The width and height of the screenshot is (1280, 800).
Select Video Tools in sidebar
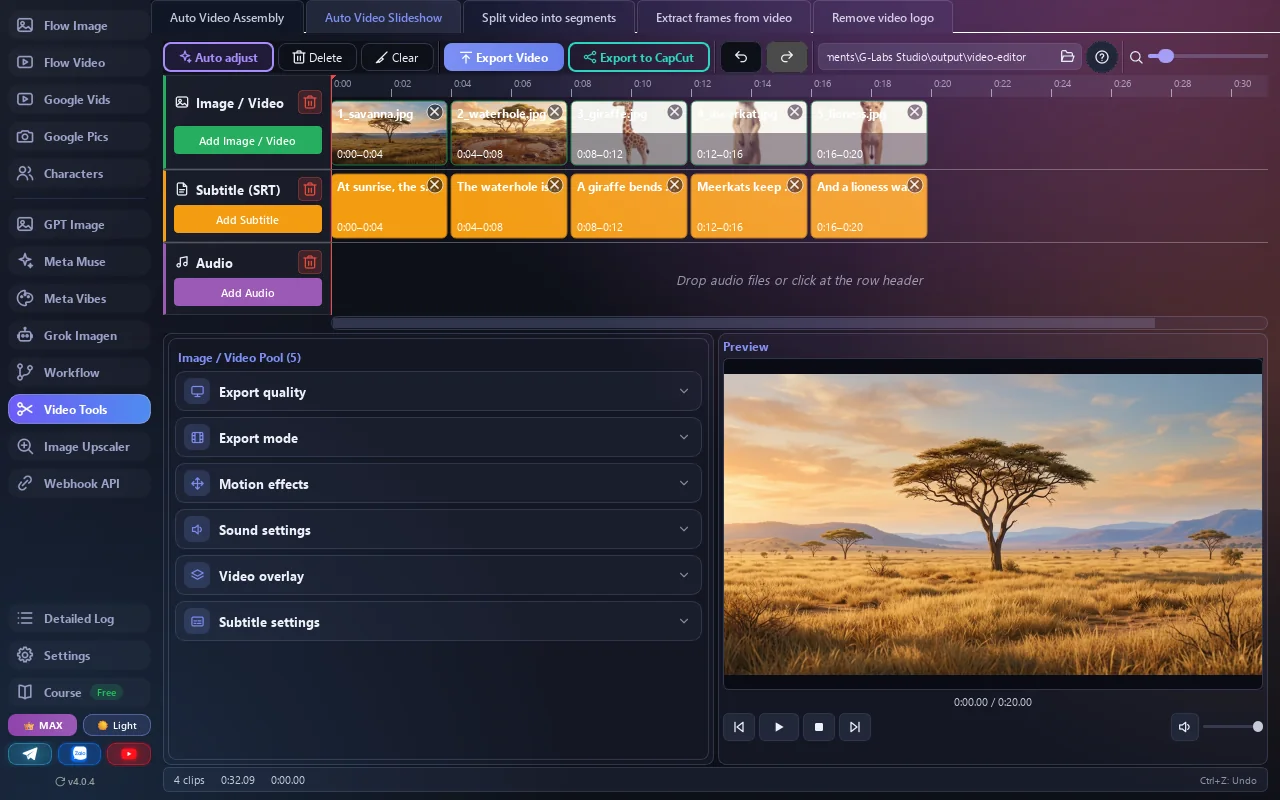(x=79, y=409)
